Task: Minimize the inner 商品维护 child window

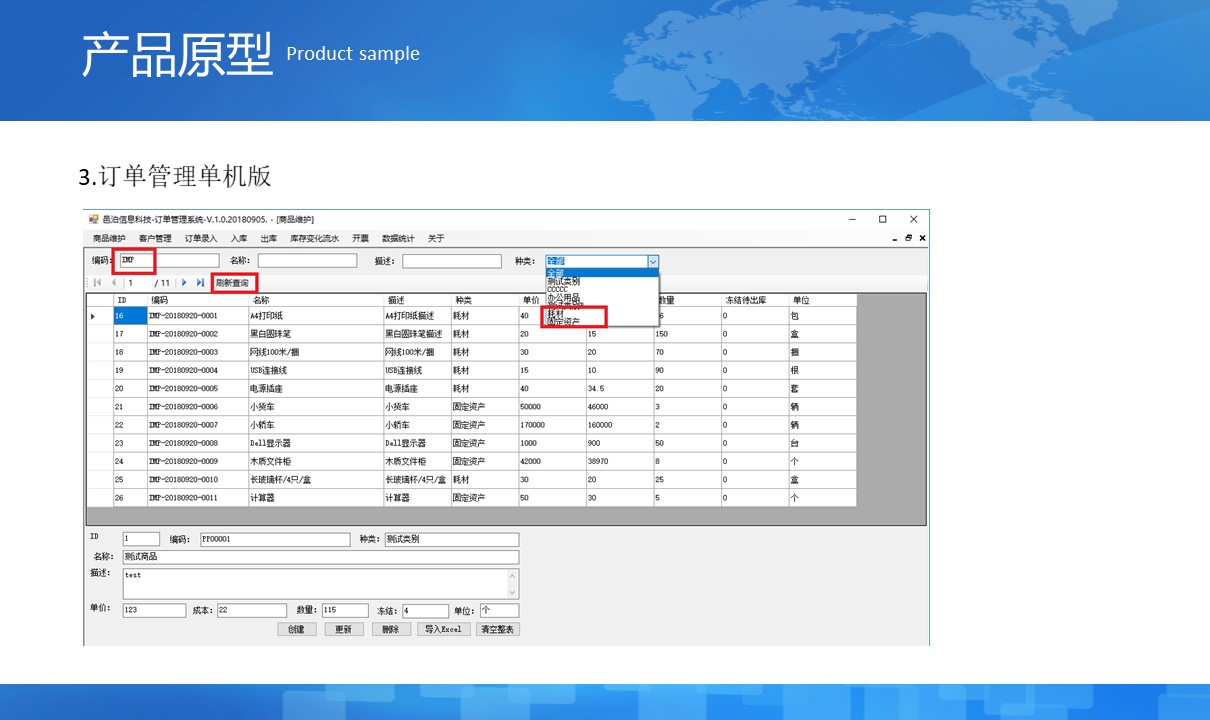Action: [895, 238]
